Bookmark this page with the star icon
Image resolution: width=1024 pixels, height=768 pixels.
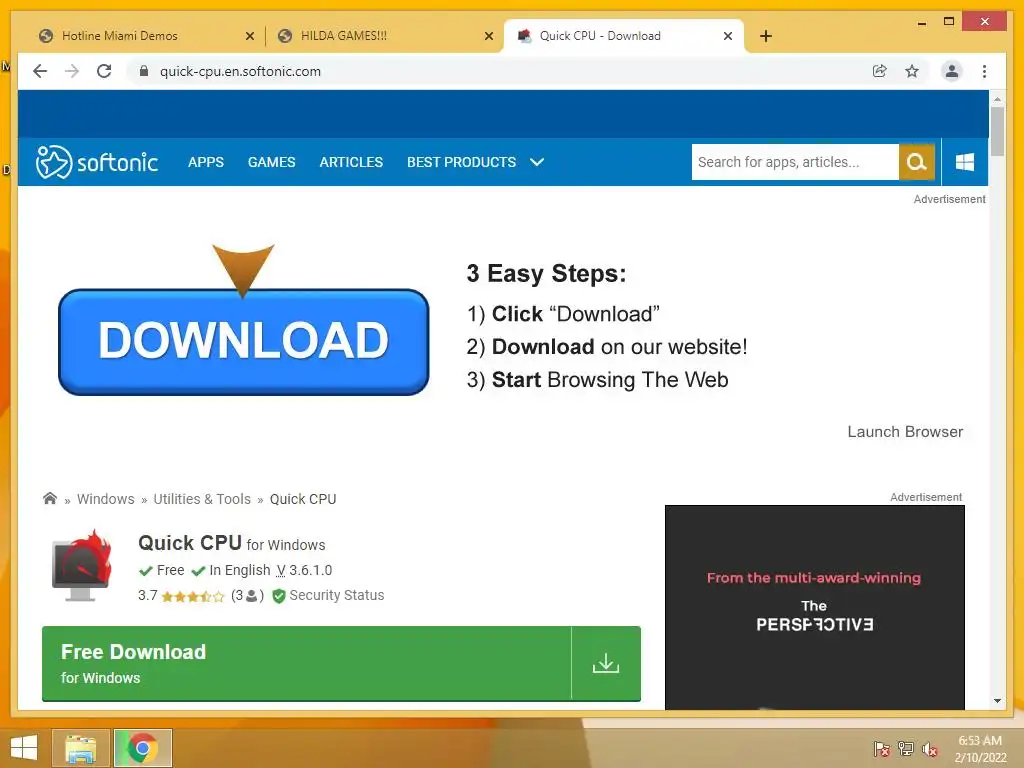[912, 71]
